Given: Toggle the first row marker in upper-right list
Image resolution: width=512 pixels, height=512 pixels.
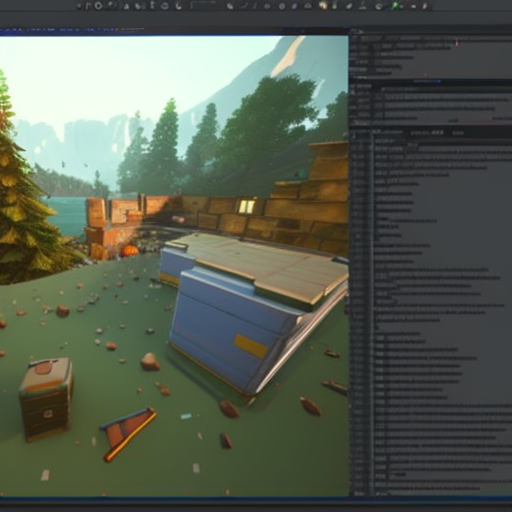Looking at the screenshot, I should (355, 39).
